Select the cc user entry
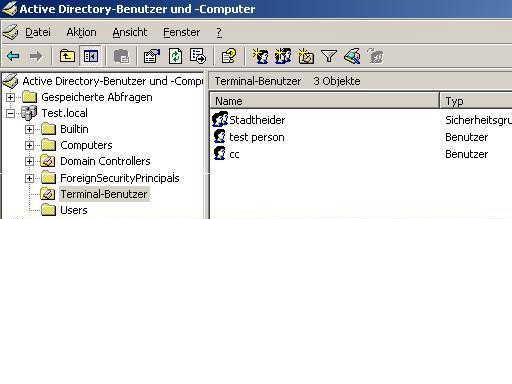The height and width of the screenshot is (384, 512). [x=234, y=154]
